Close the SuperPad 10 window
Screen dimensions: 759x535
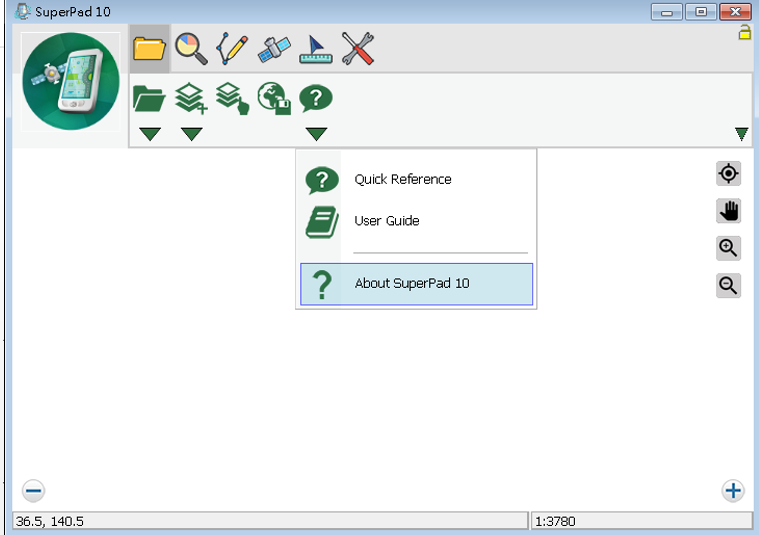tap(735, 12)
